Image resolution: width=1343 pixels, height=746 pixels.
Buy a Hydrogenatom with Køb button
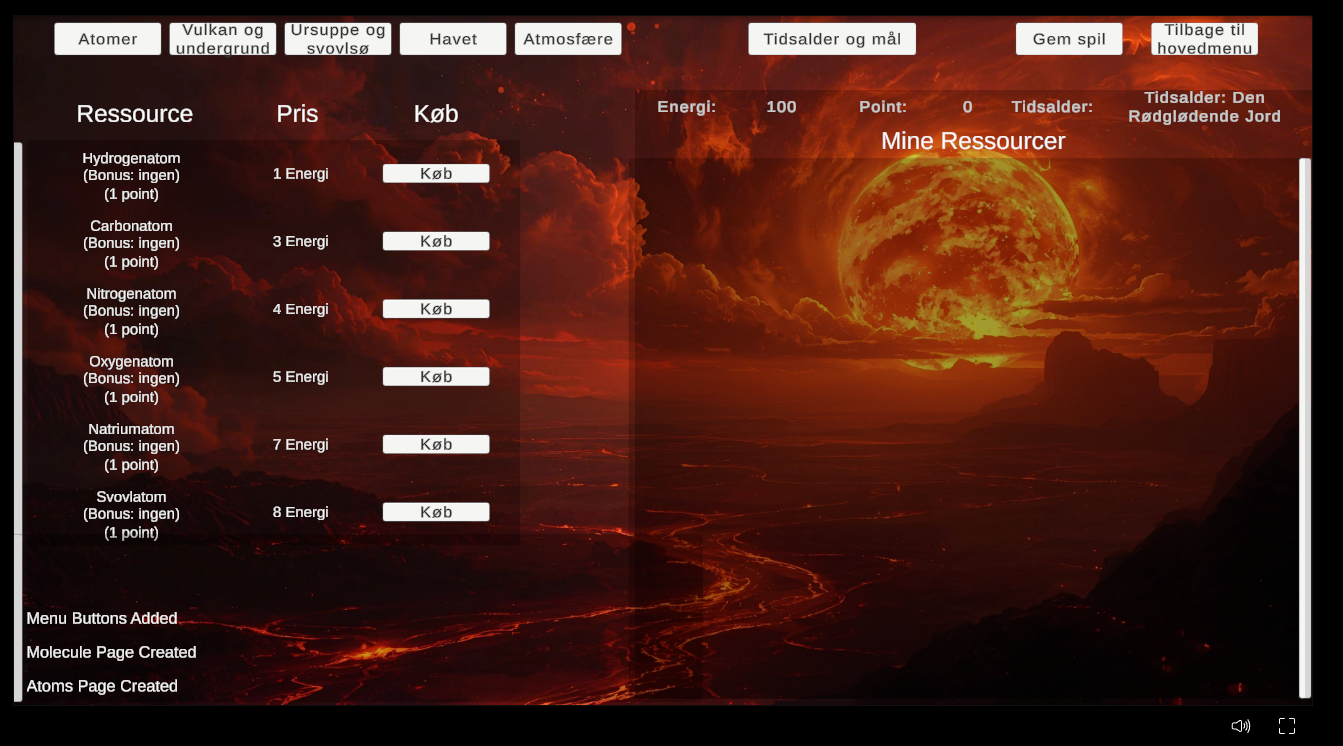click(436, 174)
